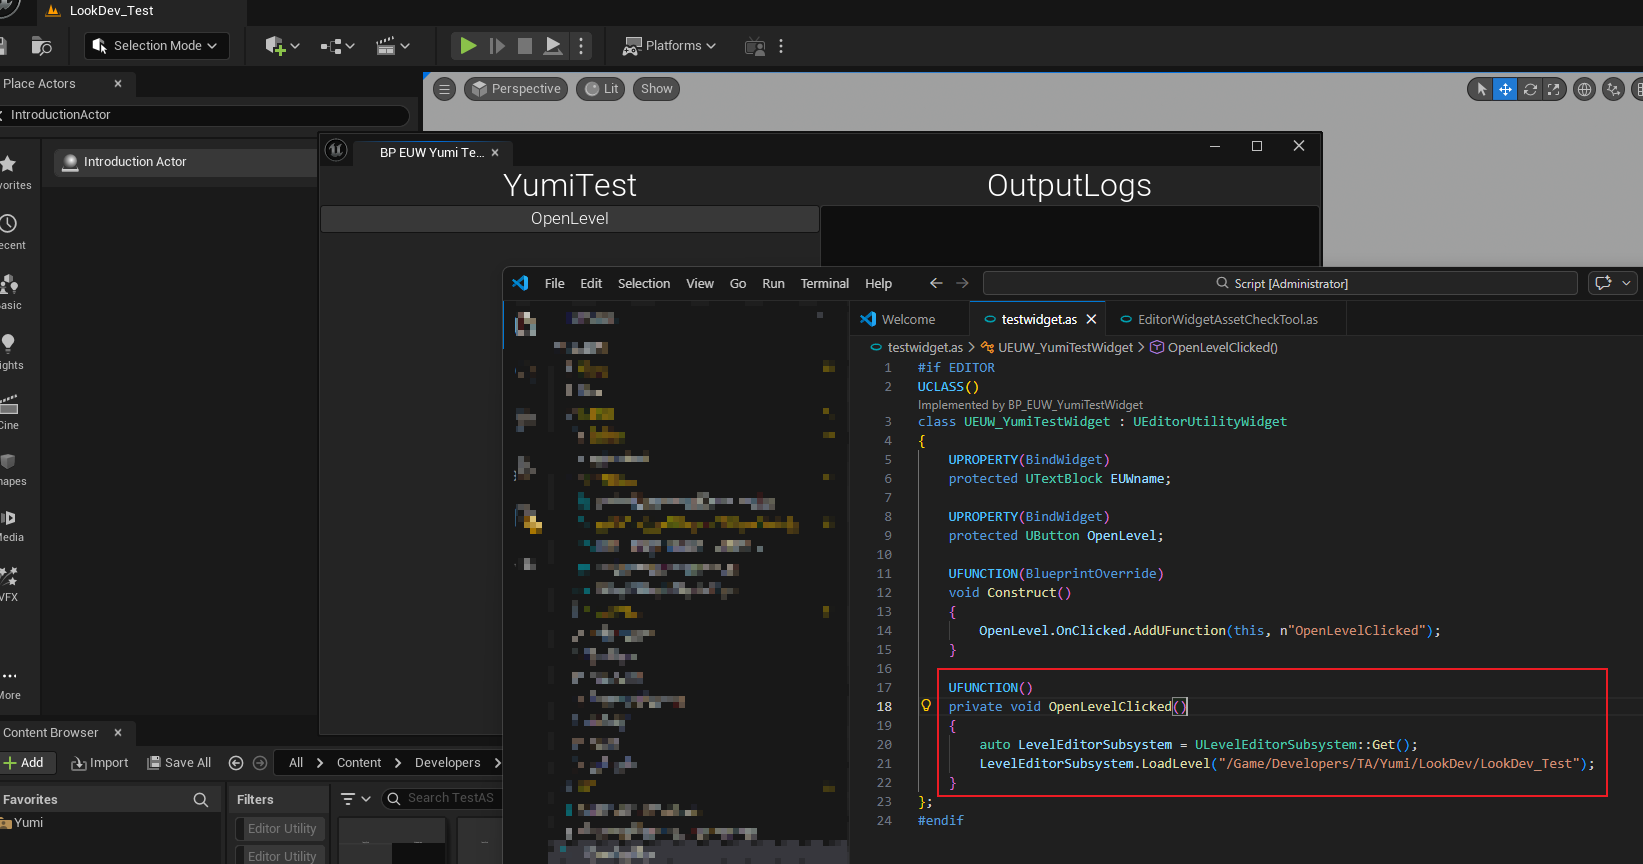The height and width of the screenshot is (864, 1643).
Task: Click the green Play button in Unreal toolbar
Action: tap(468, 46)
